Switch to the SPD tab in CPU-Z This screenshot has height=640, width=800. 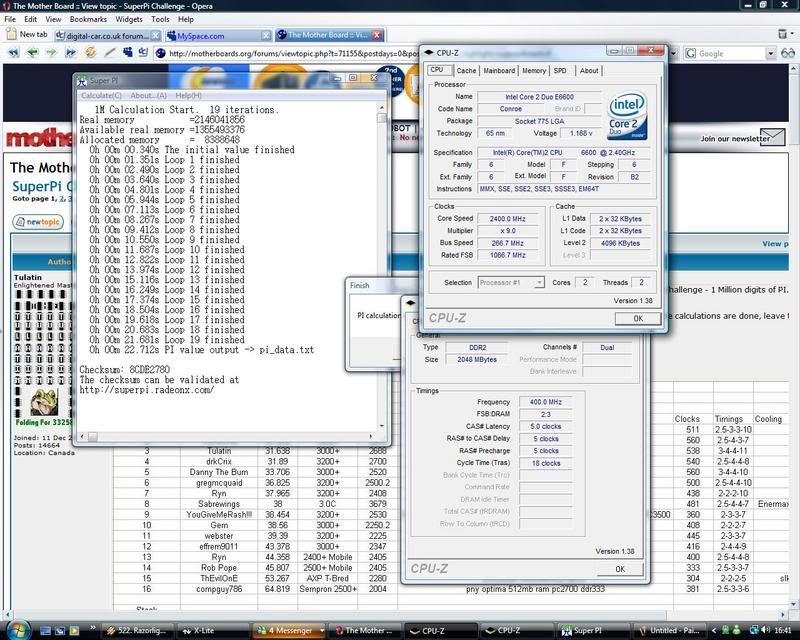click(560, 71)
